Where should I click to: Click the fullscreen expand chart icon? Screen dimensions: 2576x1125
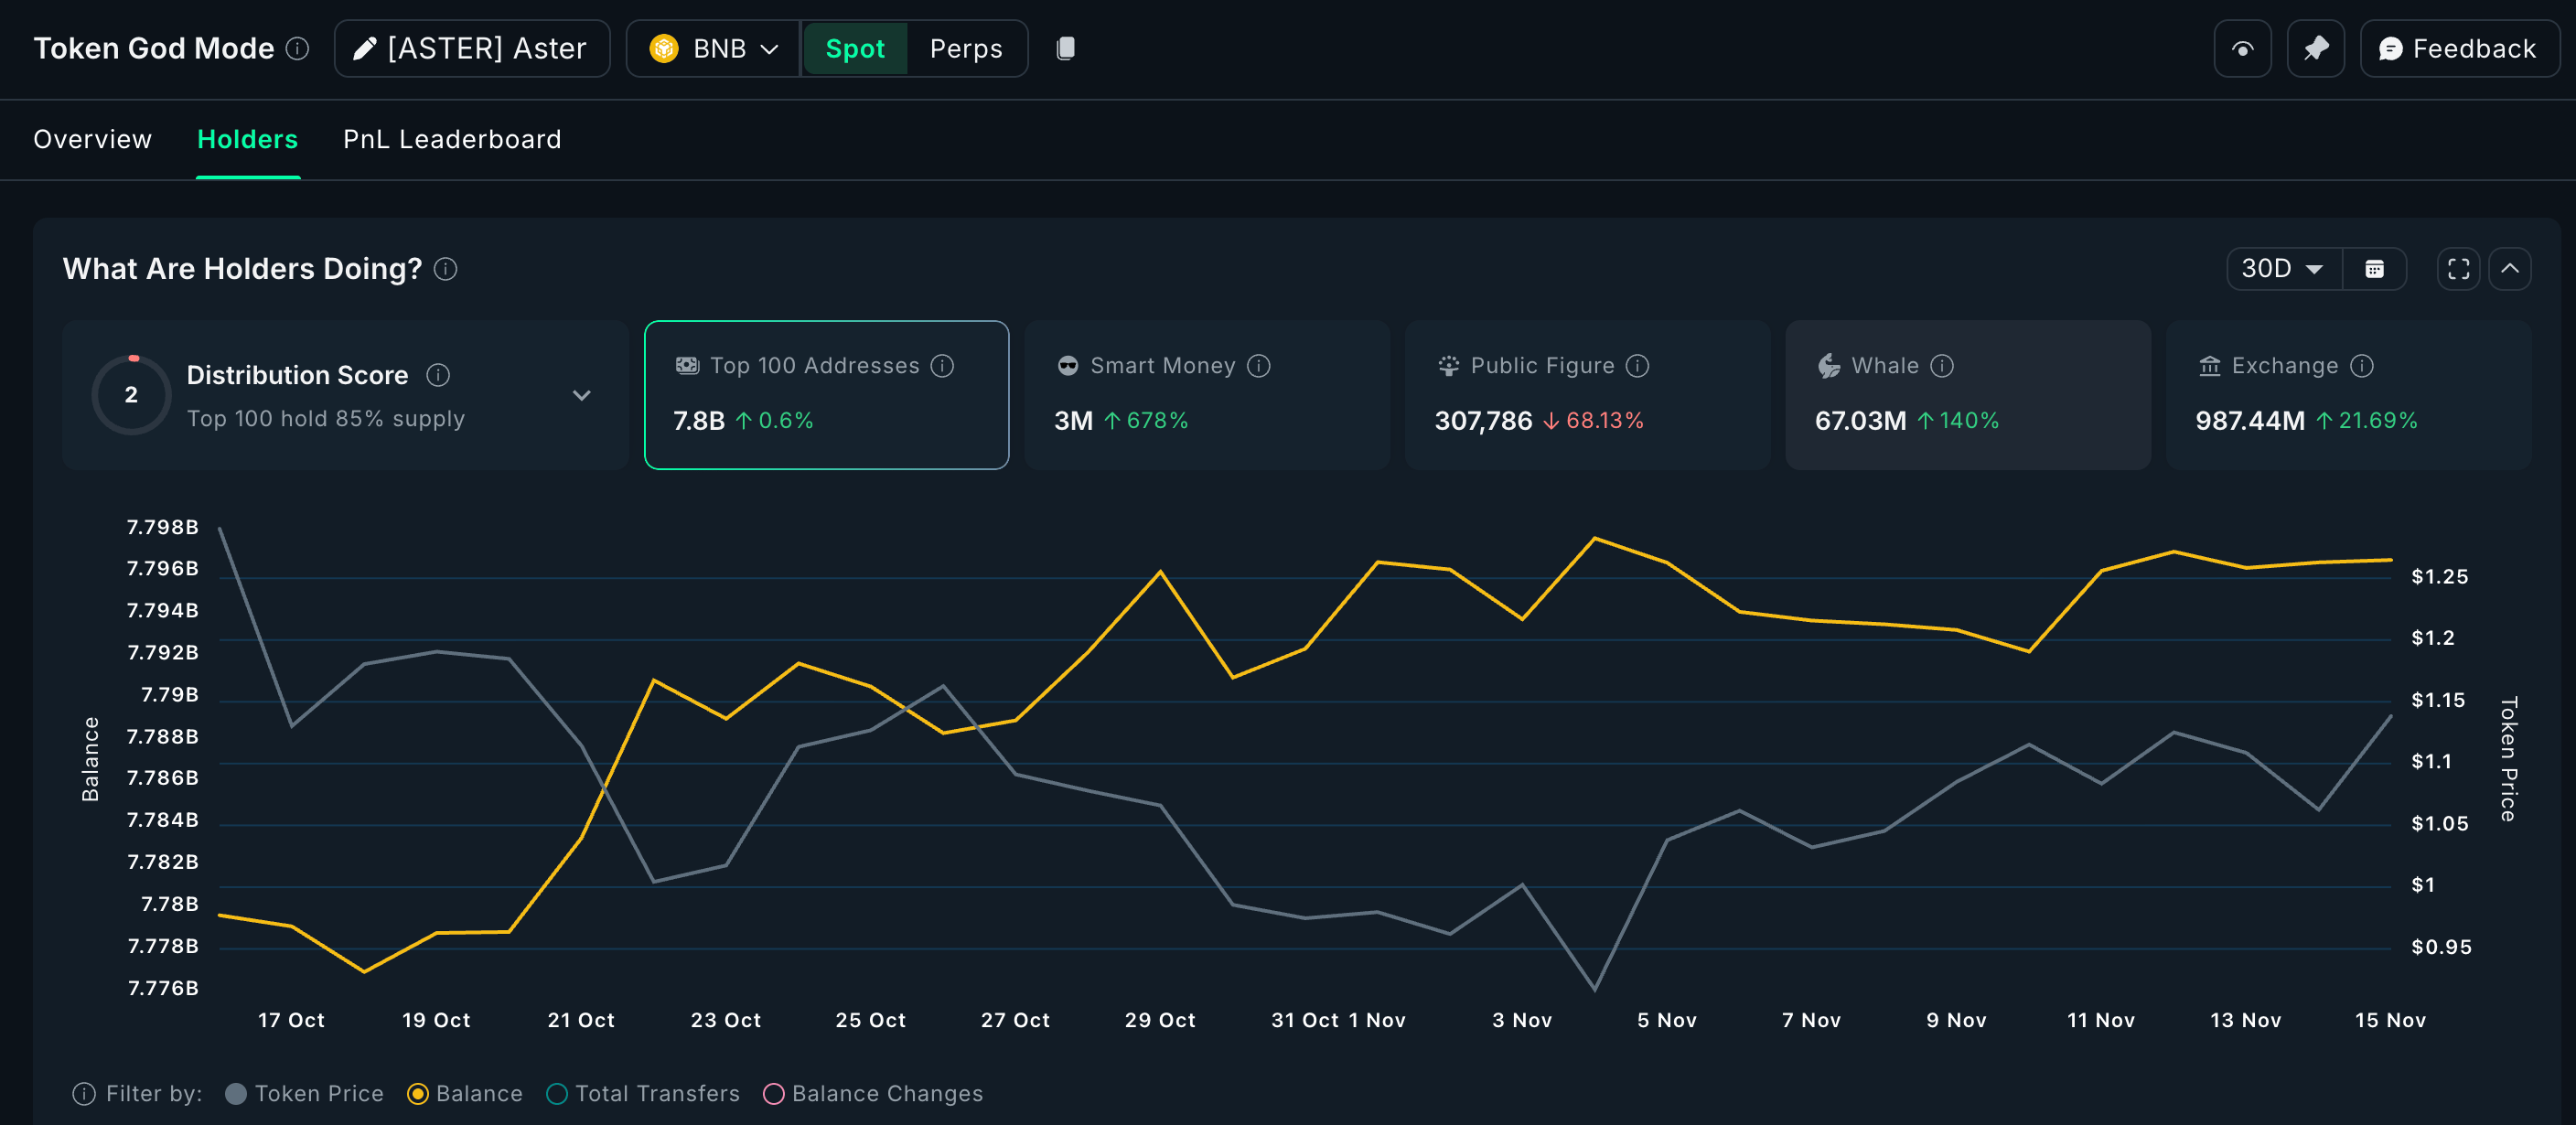[2458, 269]
